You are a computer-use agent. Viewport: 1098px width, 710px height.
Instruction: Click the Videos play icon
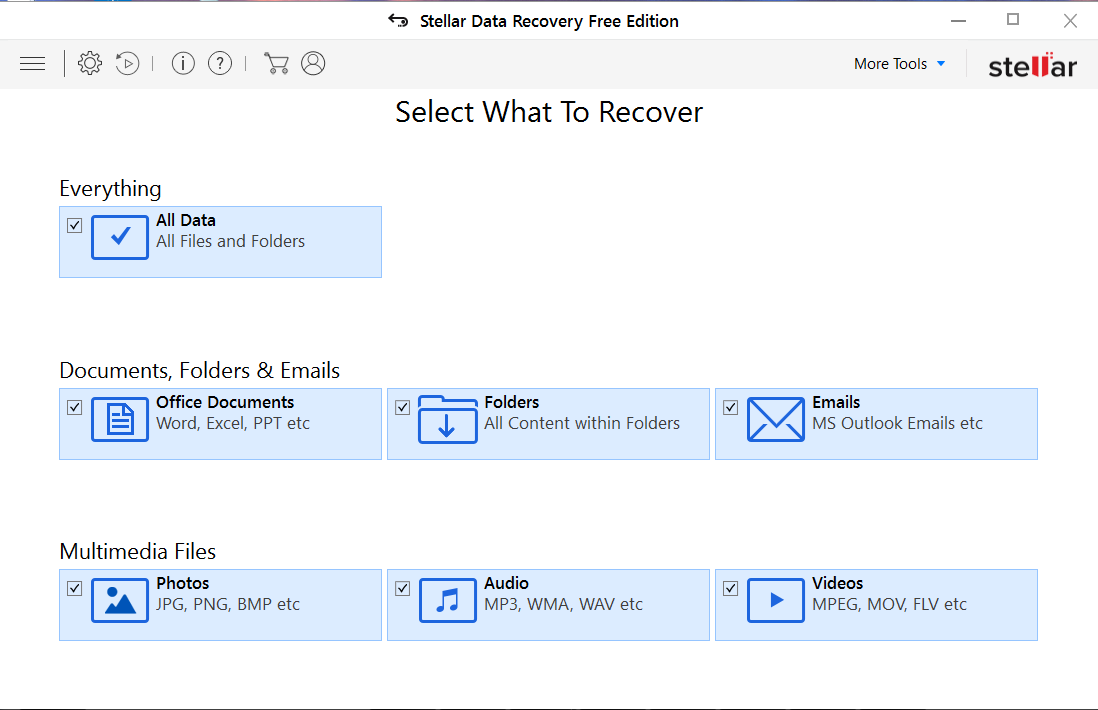[775, 600]
